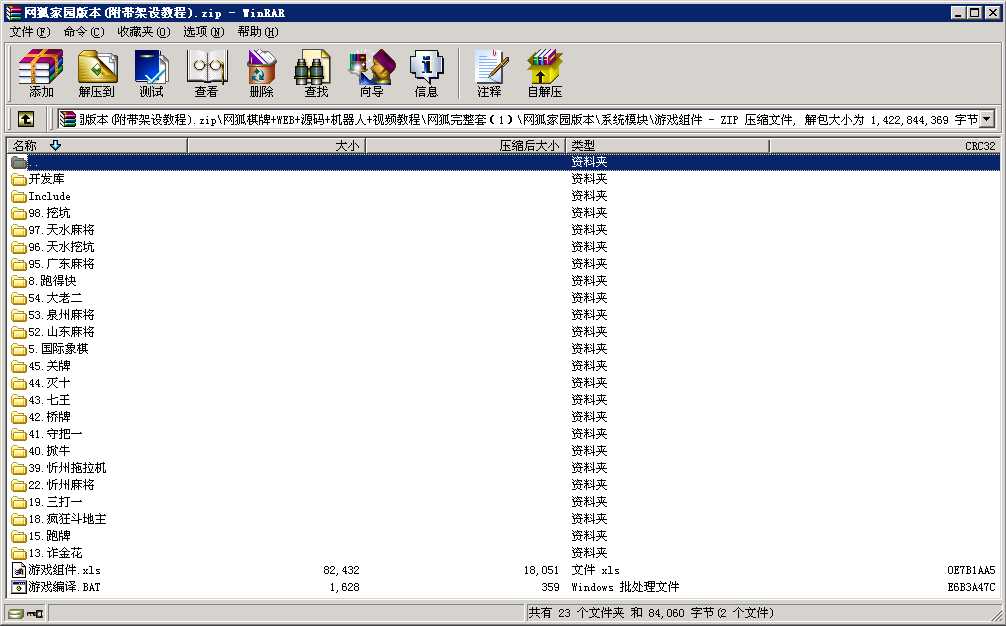1006x626 pixels.
Task: Sort by 名称 column header
Action: (x=97, y=146)
